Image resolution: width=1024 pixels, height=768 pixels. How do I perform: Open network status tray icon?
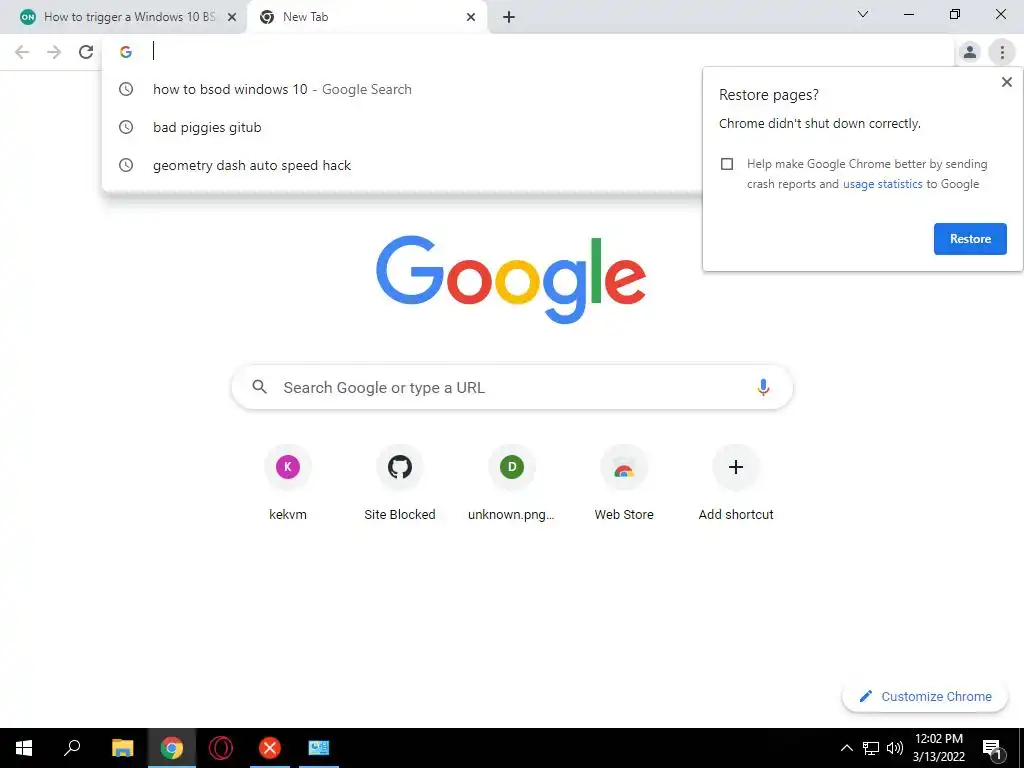(871, 748)
